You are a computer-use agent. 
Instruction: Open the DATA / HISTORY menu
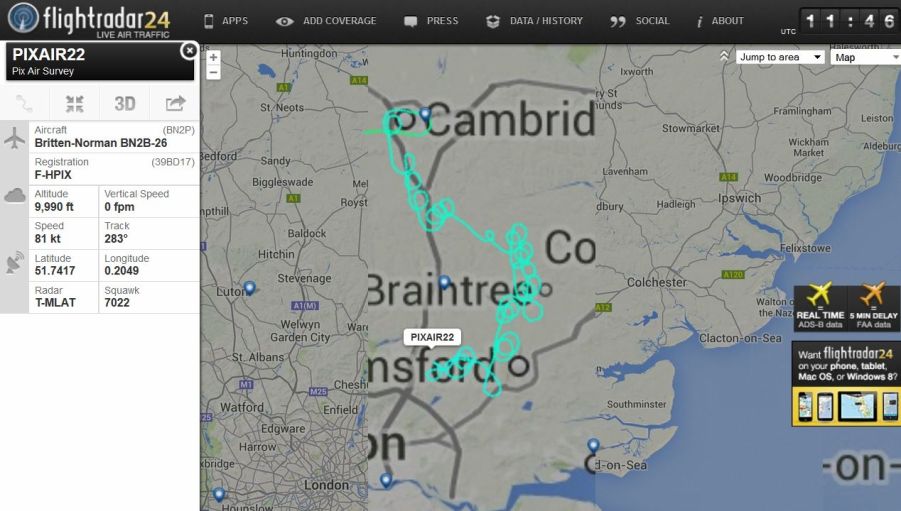click(x=534, y=21)
